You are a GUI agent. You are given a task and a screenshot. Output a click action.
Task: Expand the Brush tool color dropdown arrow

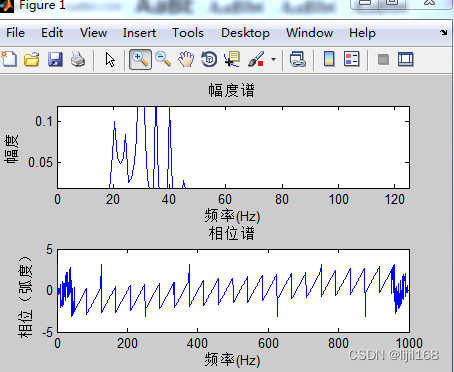(x=273, y=60)
